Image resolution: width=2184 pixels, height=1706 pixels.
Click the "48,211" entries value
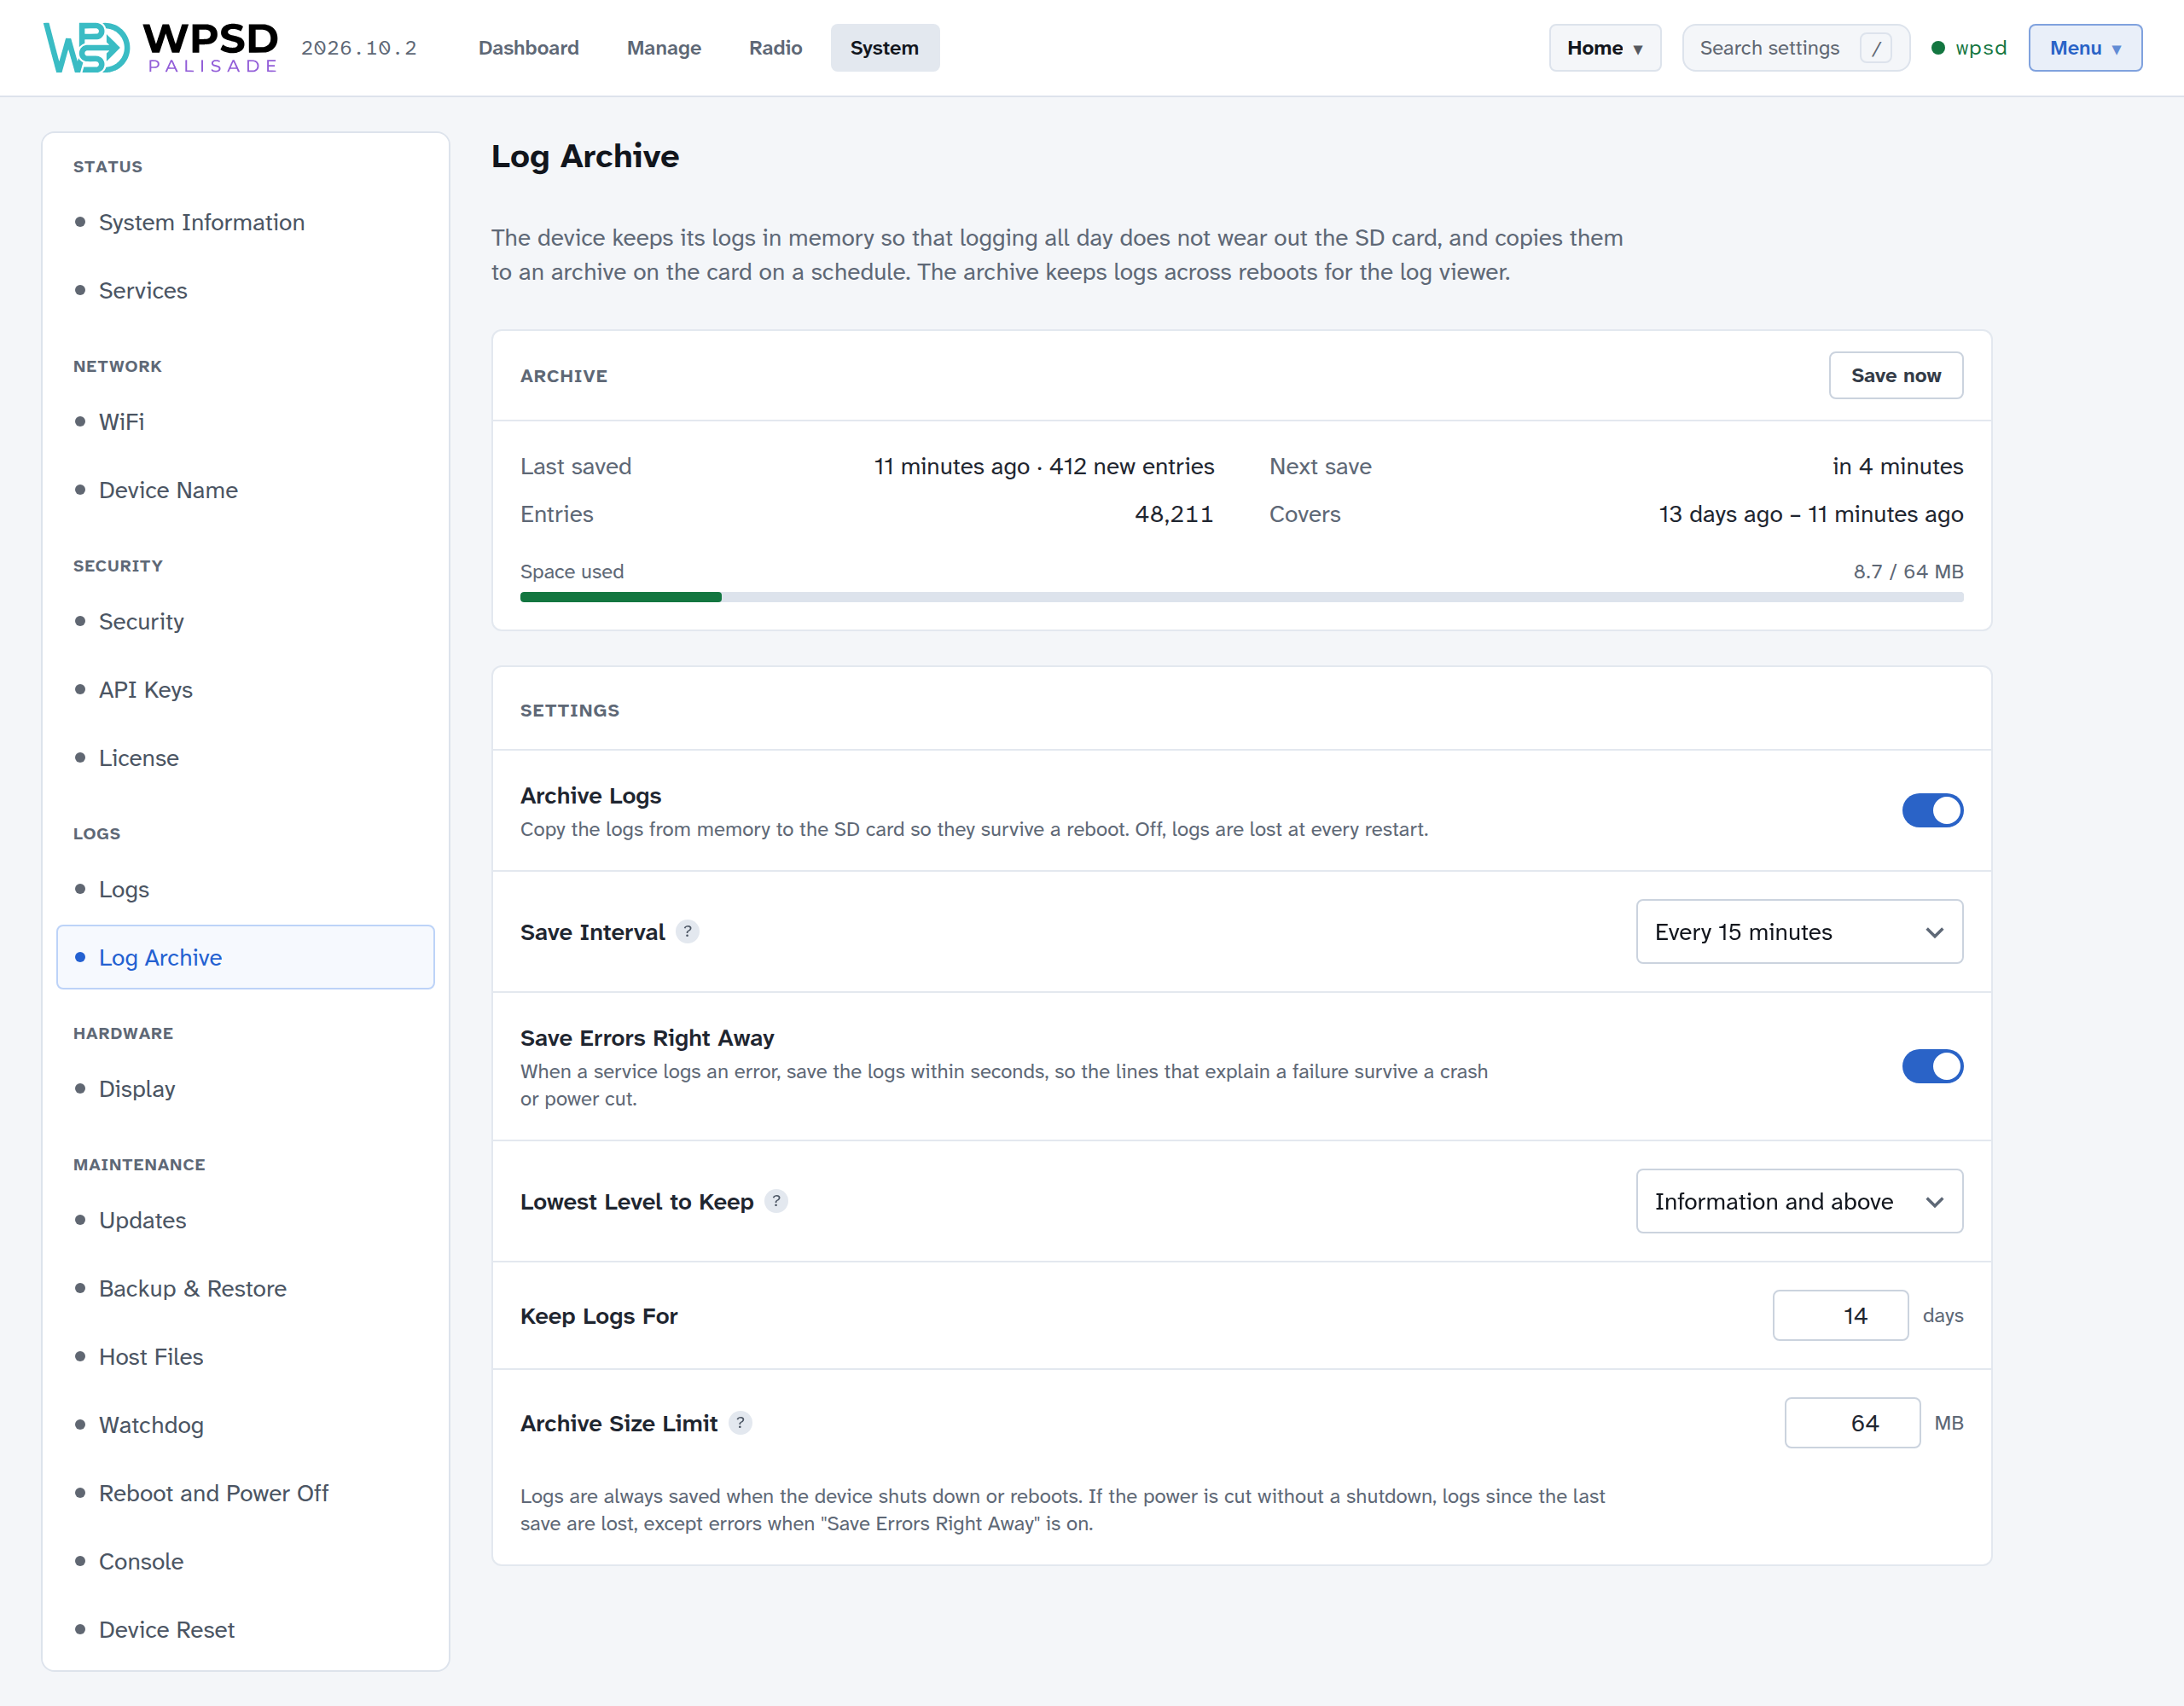(1173, 514)
